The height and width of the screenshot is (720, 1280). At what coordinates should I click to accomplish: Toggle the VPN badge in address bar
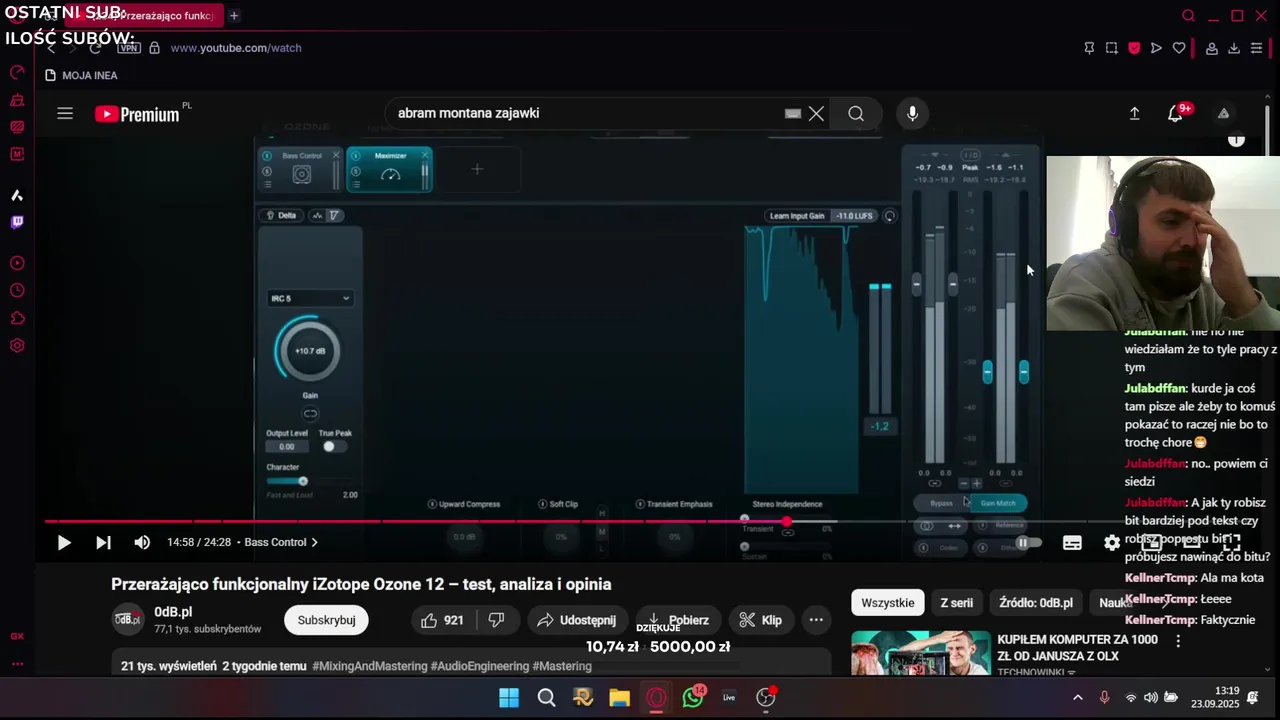coord(129,47)
